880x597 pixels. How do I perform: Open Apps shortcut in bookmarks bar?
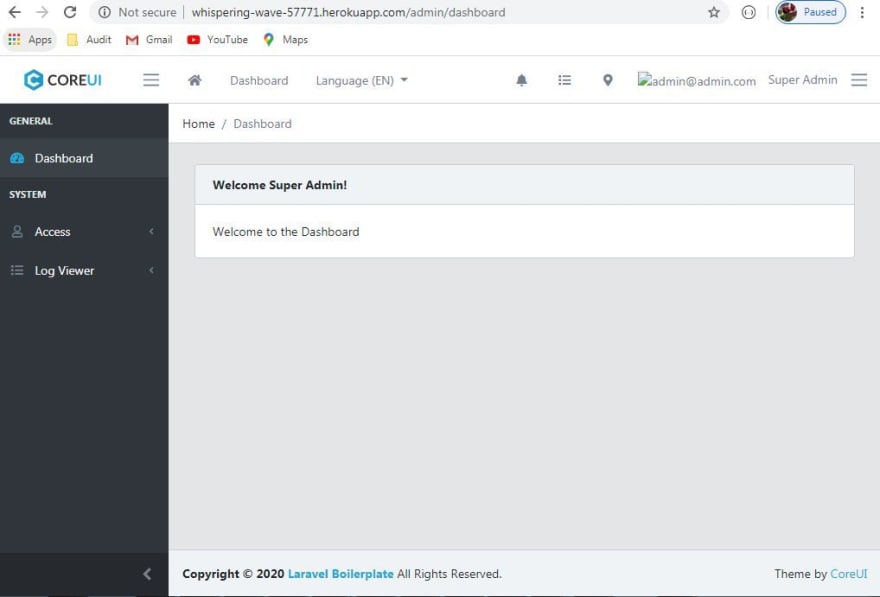pos(30,40)
